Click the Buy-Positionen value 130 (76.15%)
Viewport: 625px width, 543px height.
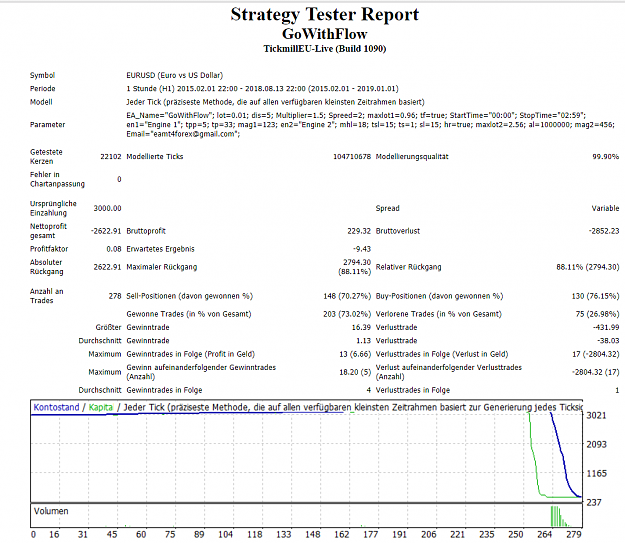(x=595, y=296)
